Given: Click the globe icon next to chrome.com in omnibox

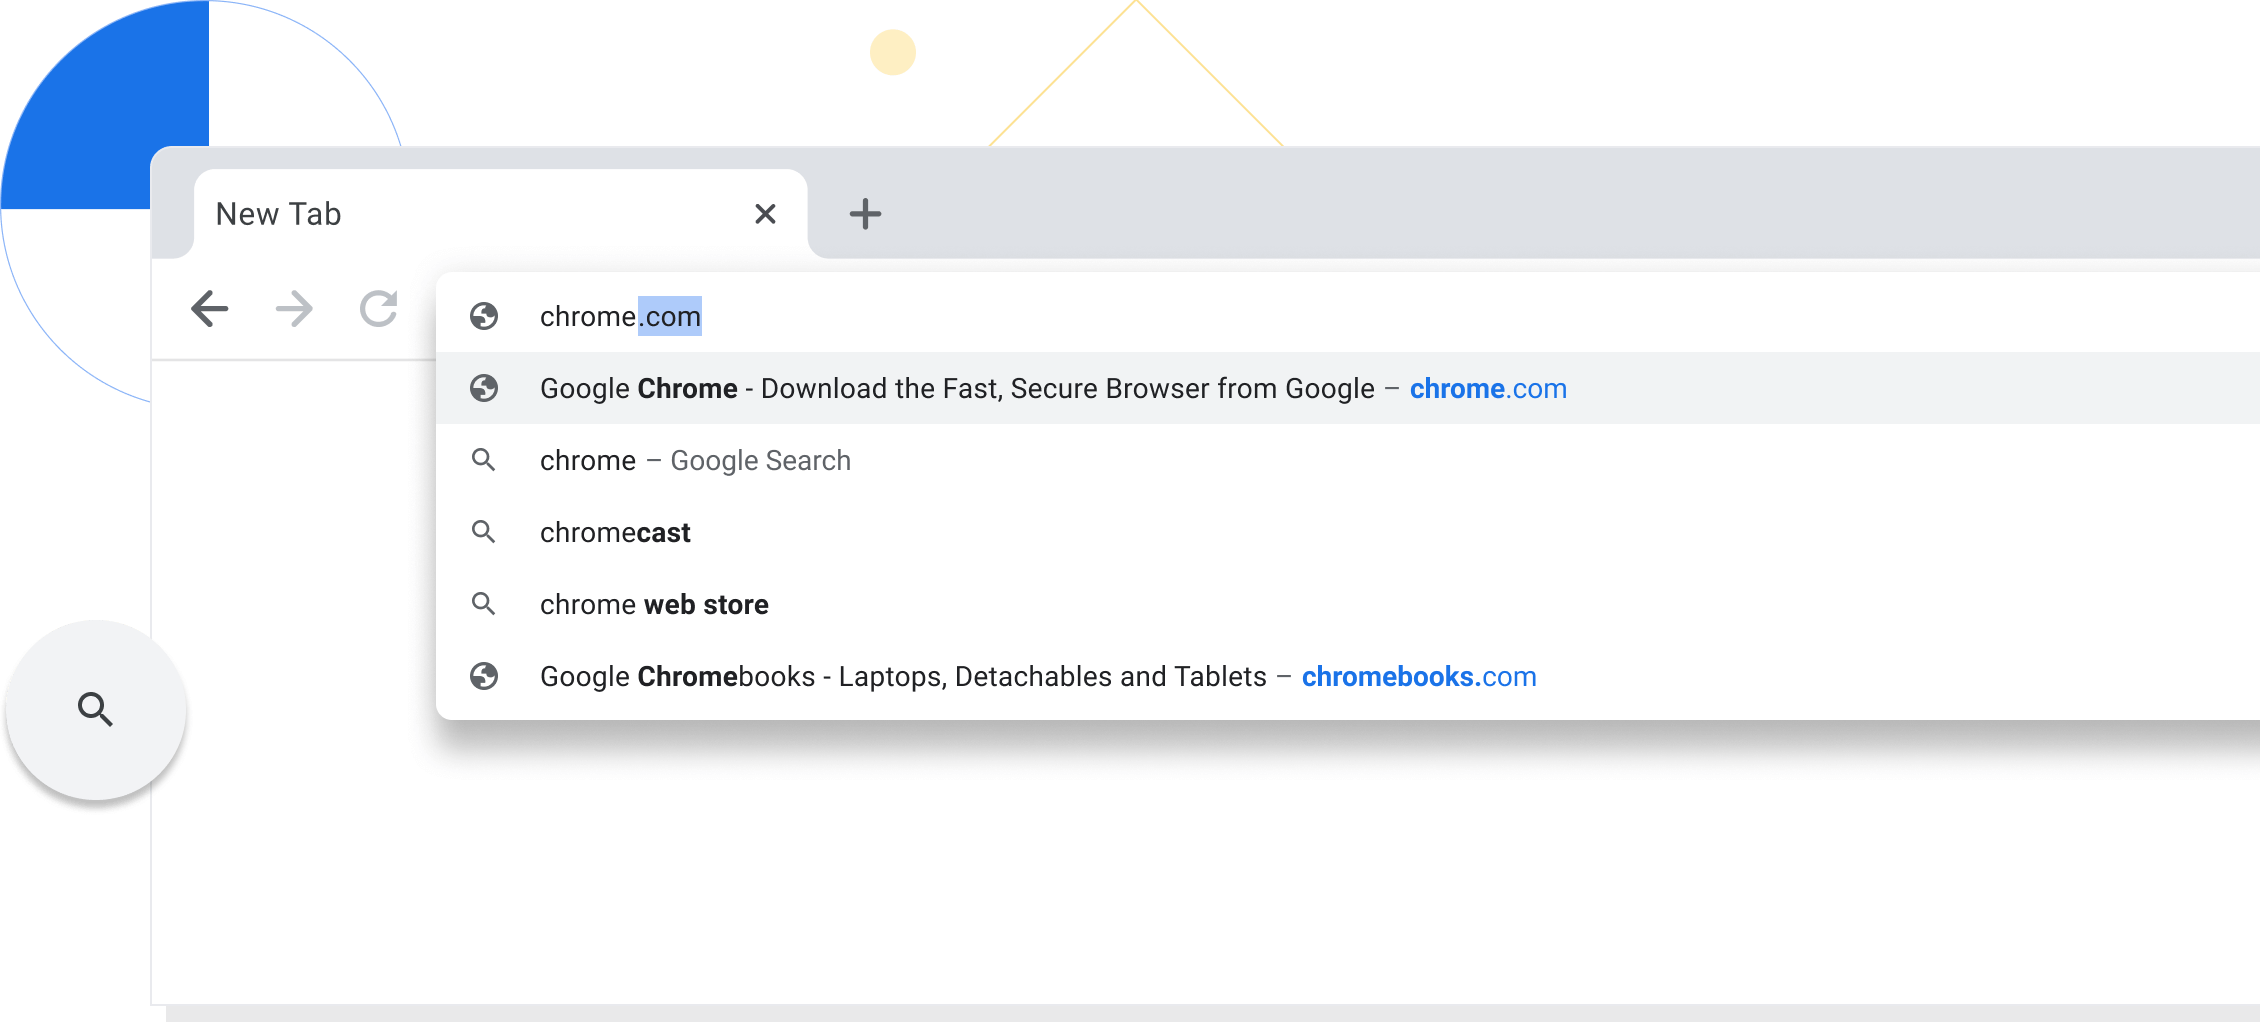Looking at the screenshot, I should pos(485,316).
